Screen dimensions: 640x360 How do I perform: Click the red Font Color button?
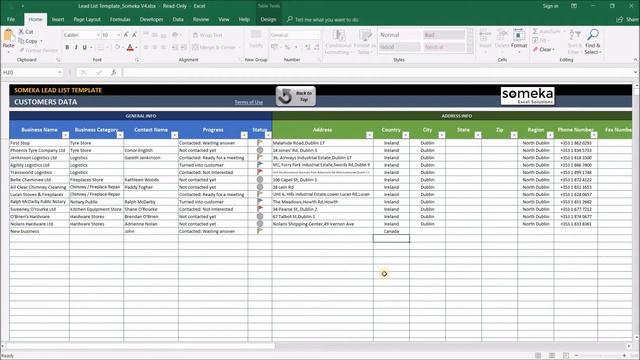(130, 48)
